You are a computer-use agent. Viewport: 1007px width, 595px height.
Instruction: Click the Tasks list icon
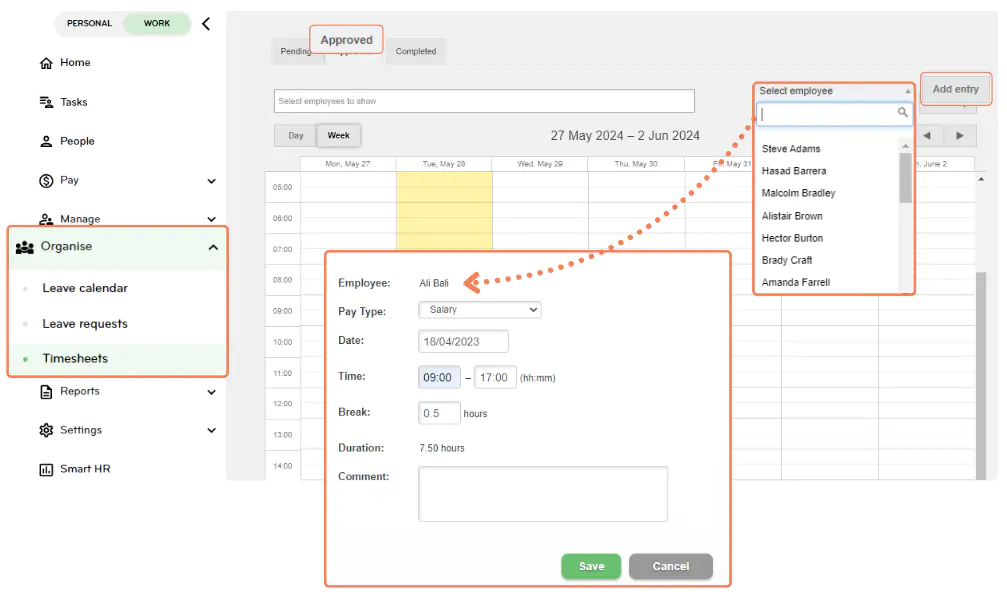(46, 102)
